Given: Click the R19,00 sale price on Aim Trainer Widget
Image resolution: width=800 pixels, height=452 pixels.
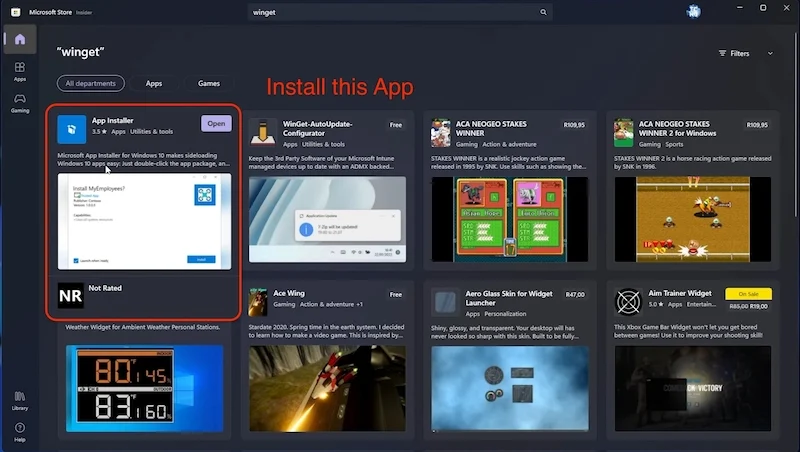Looking at the screenshot, I should tap(759, 307).
